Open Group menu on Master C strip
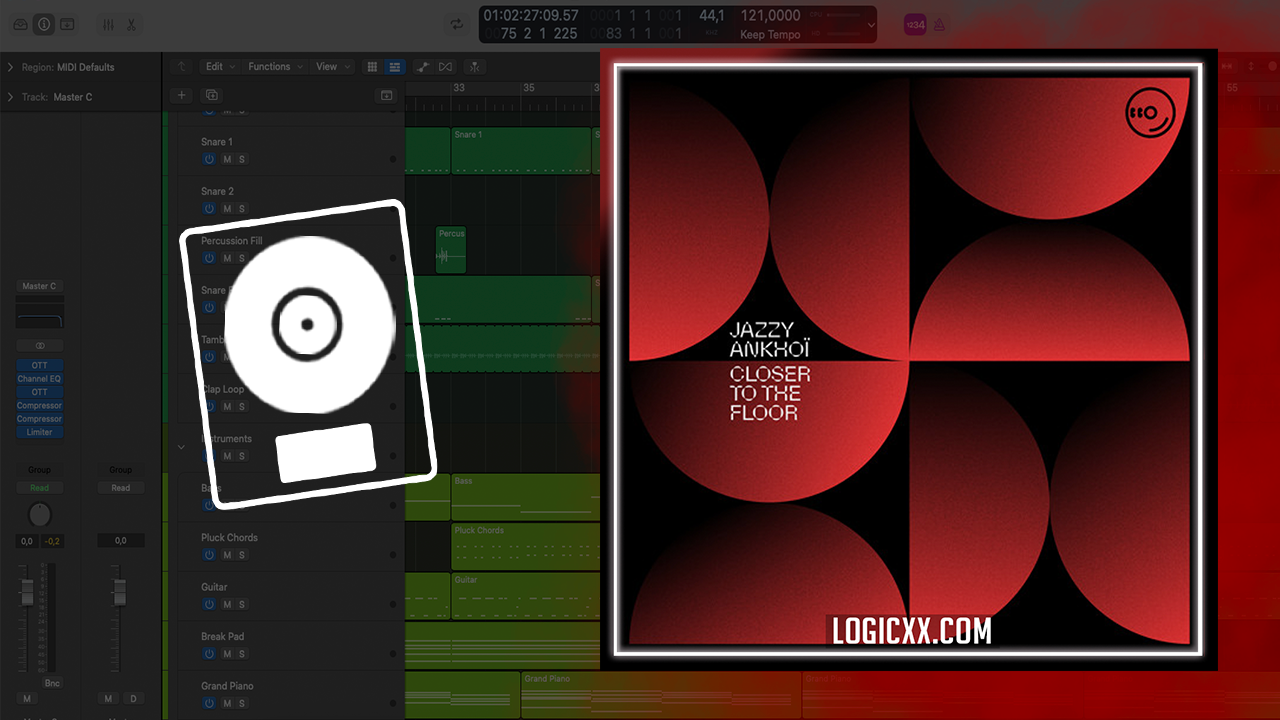 (x=39, y=470)
